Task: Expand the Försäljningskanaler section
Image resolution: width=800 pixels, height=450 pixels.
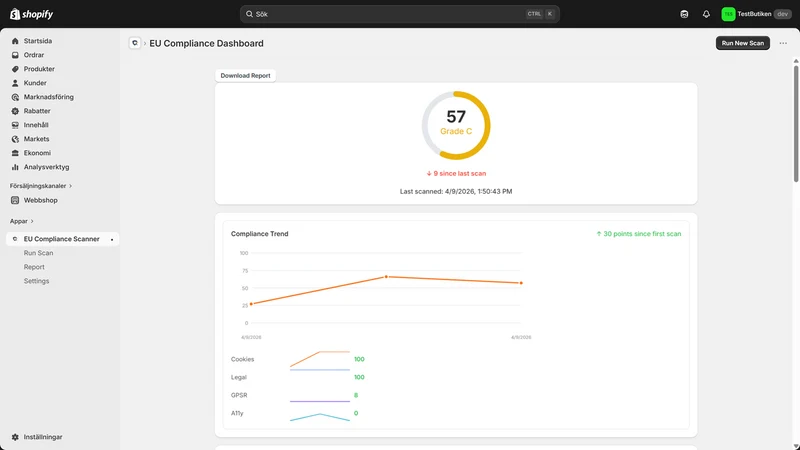Action: pyautogui.click(x=41, y=186)
